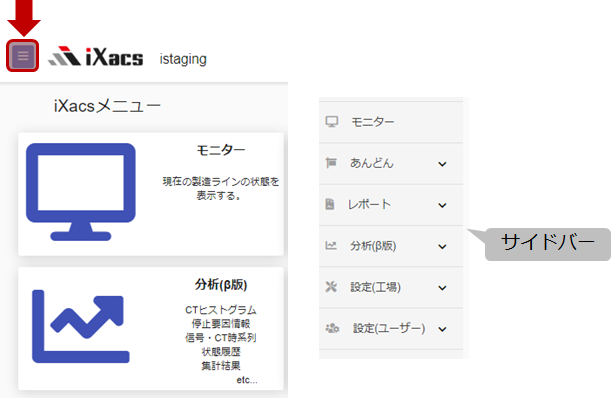This screenshot has width=611, height=398.
Task: Click the 状態履歴 text
Action: [x=221, y=352]
